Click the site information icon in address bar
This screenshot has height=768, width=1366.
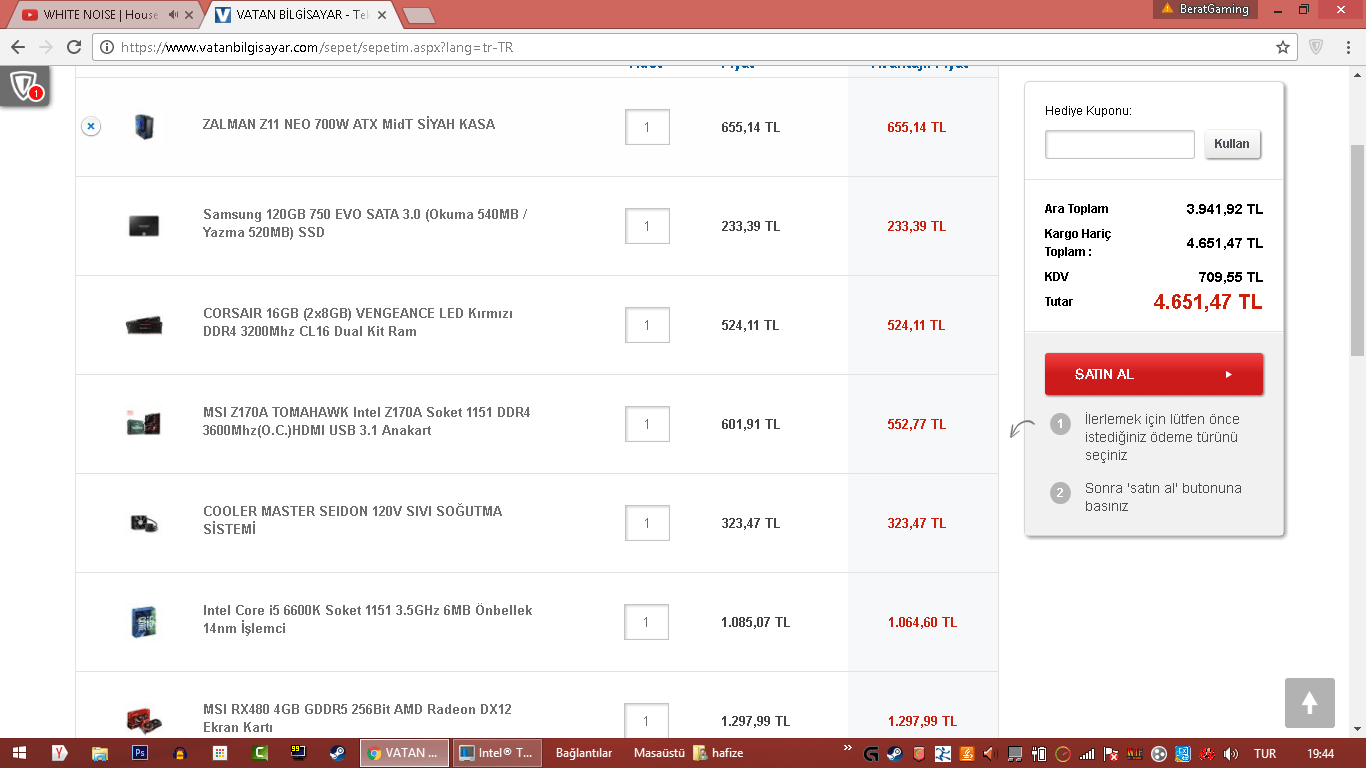coord(107,47)
